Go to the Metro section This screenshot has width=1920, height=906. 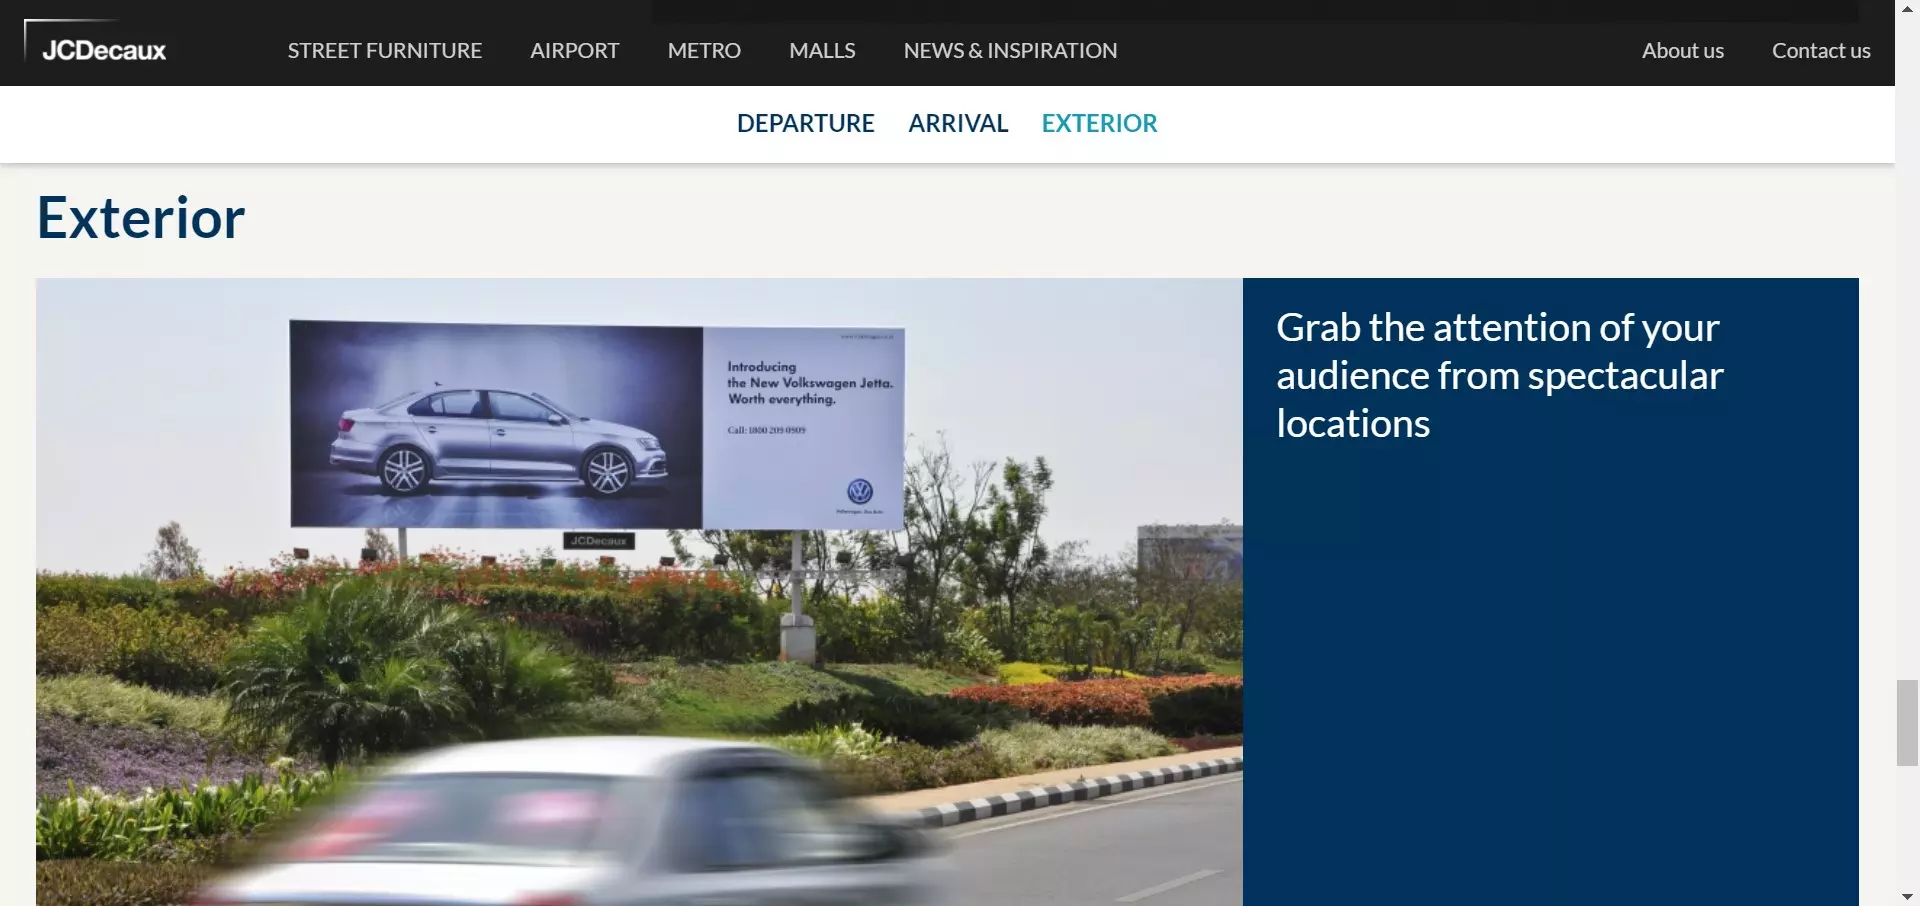704,50
